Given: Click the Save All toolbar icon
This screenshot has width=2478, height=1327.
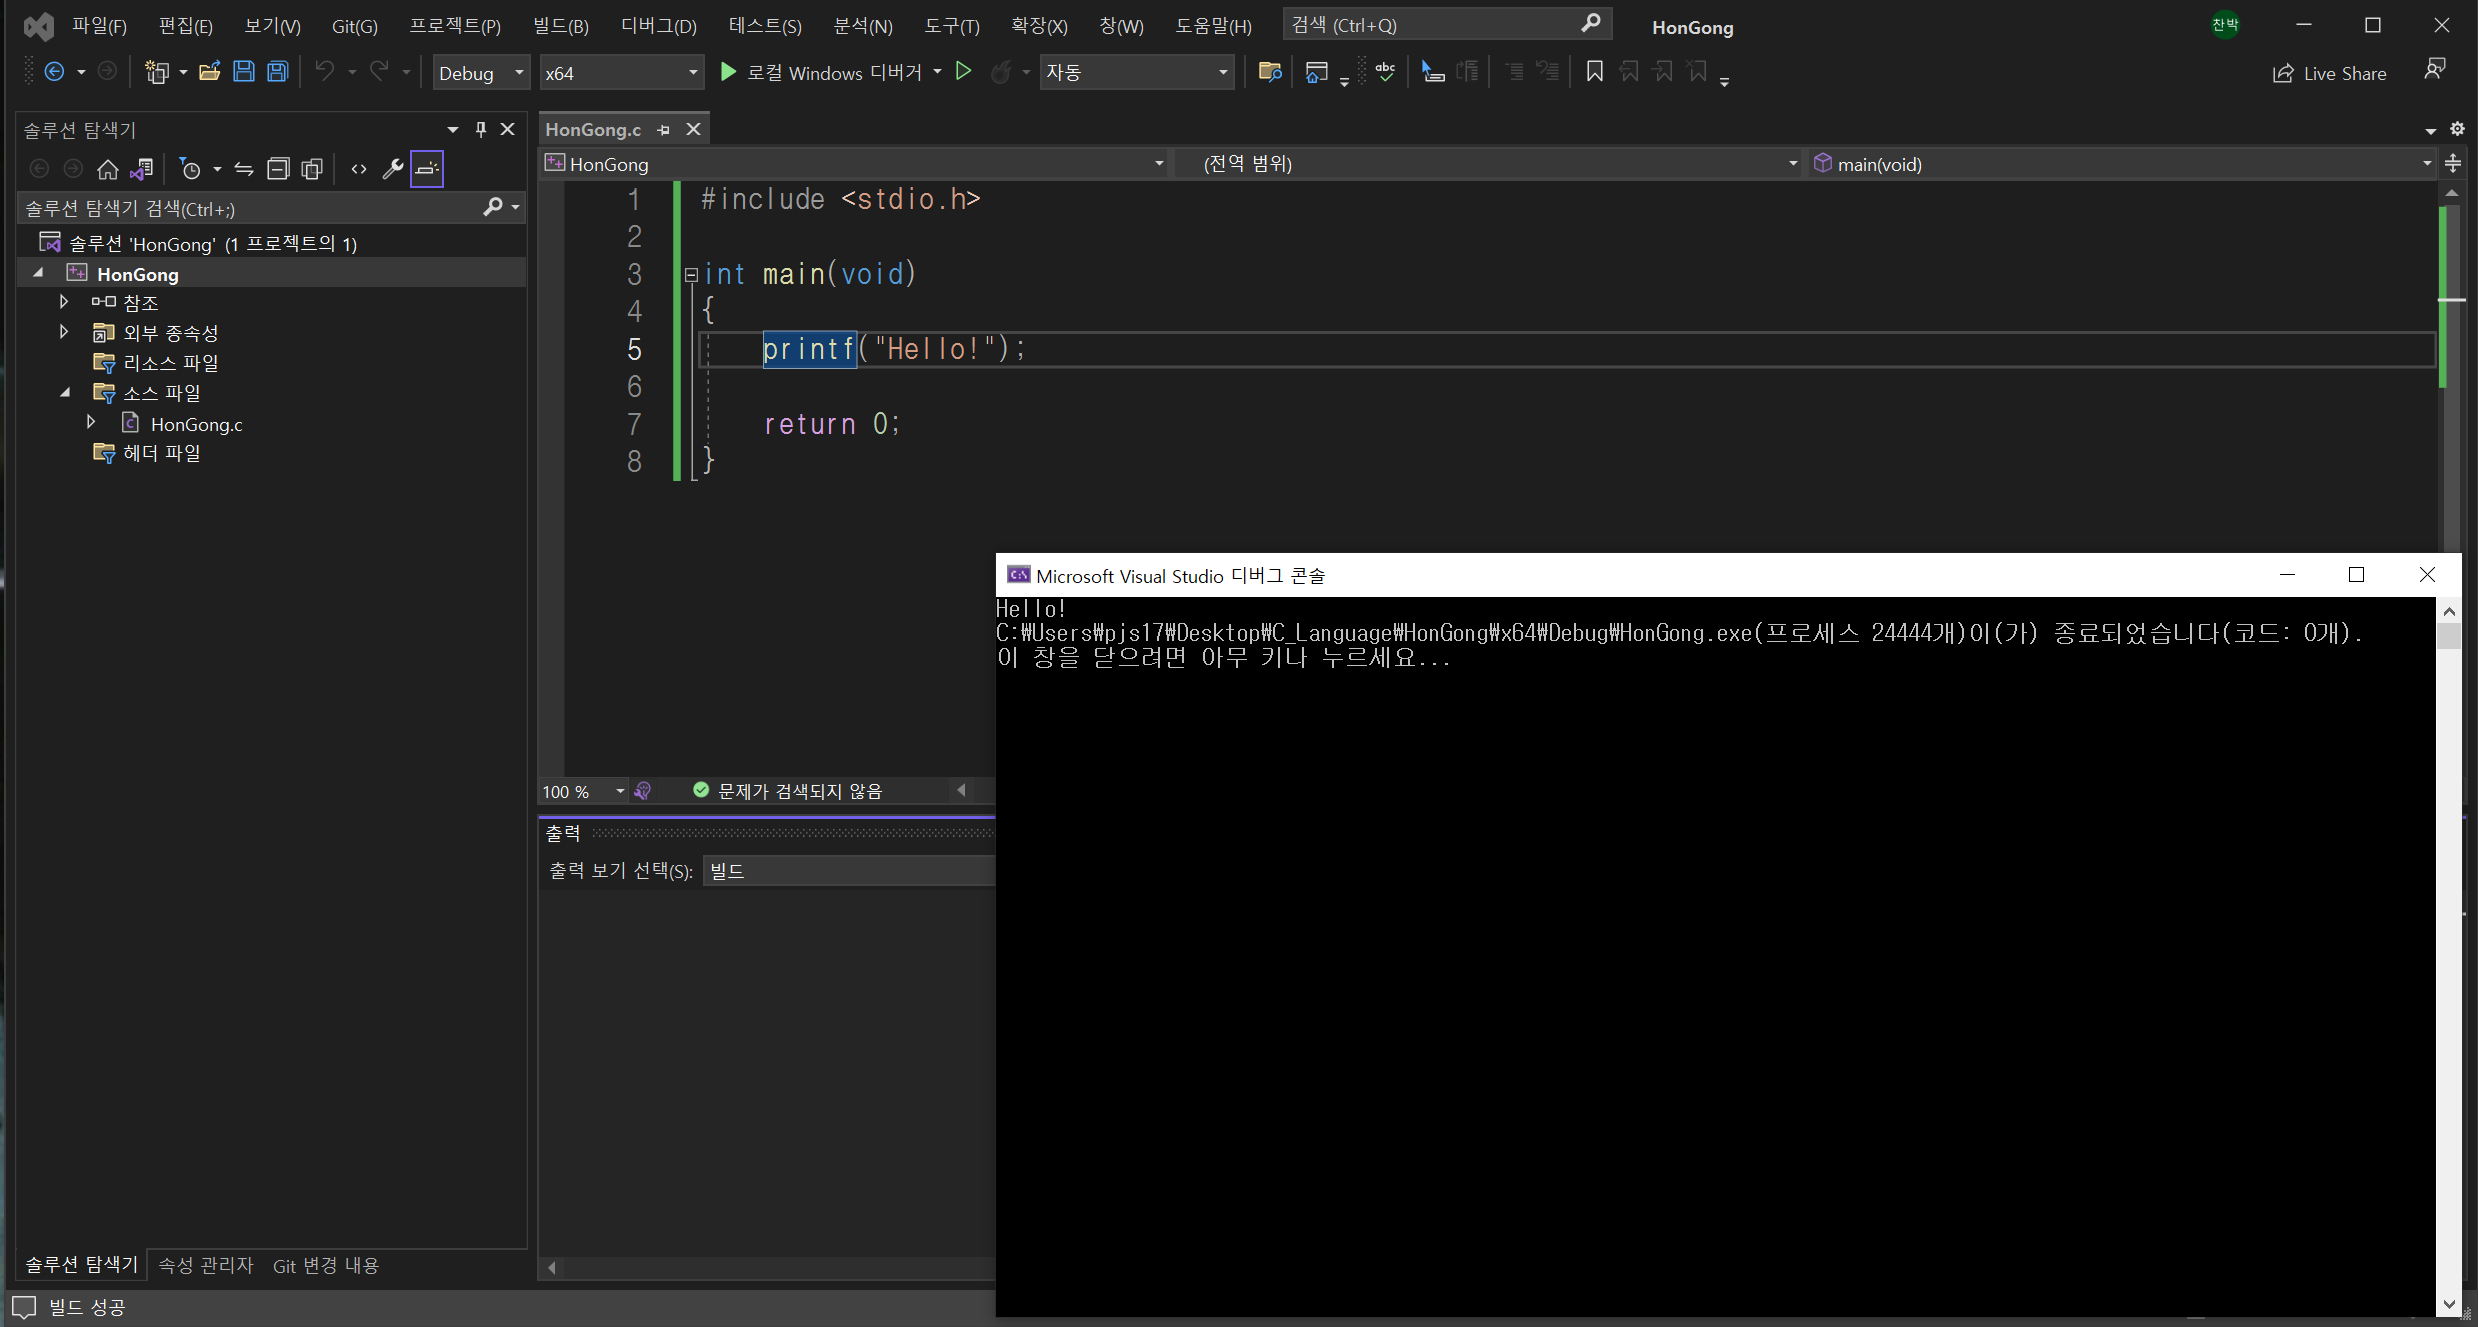Looking at the screenshot, I should click(278, 72).
